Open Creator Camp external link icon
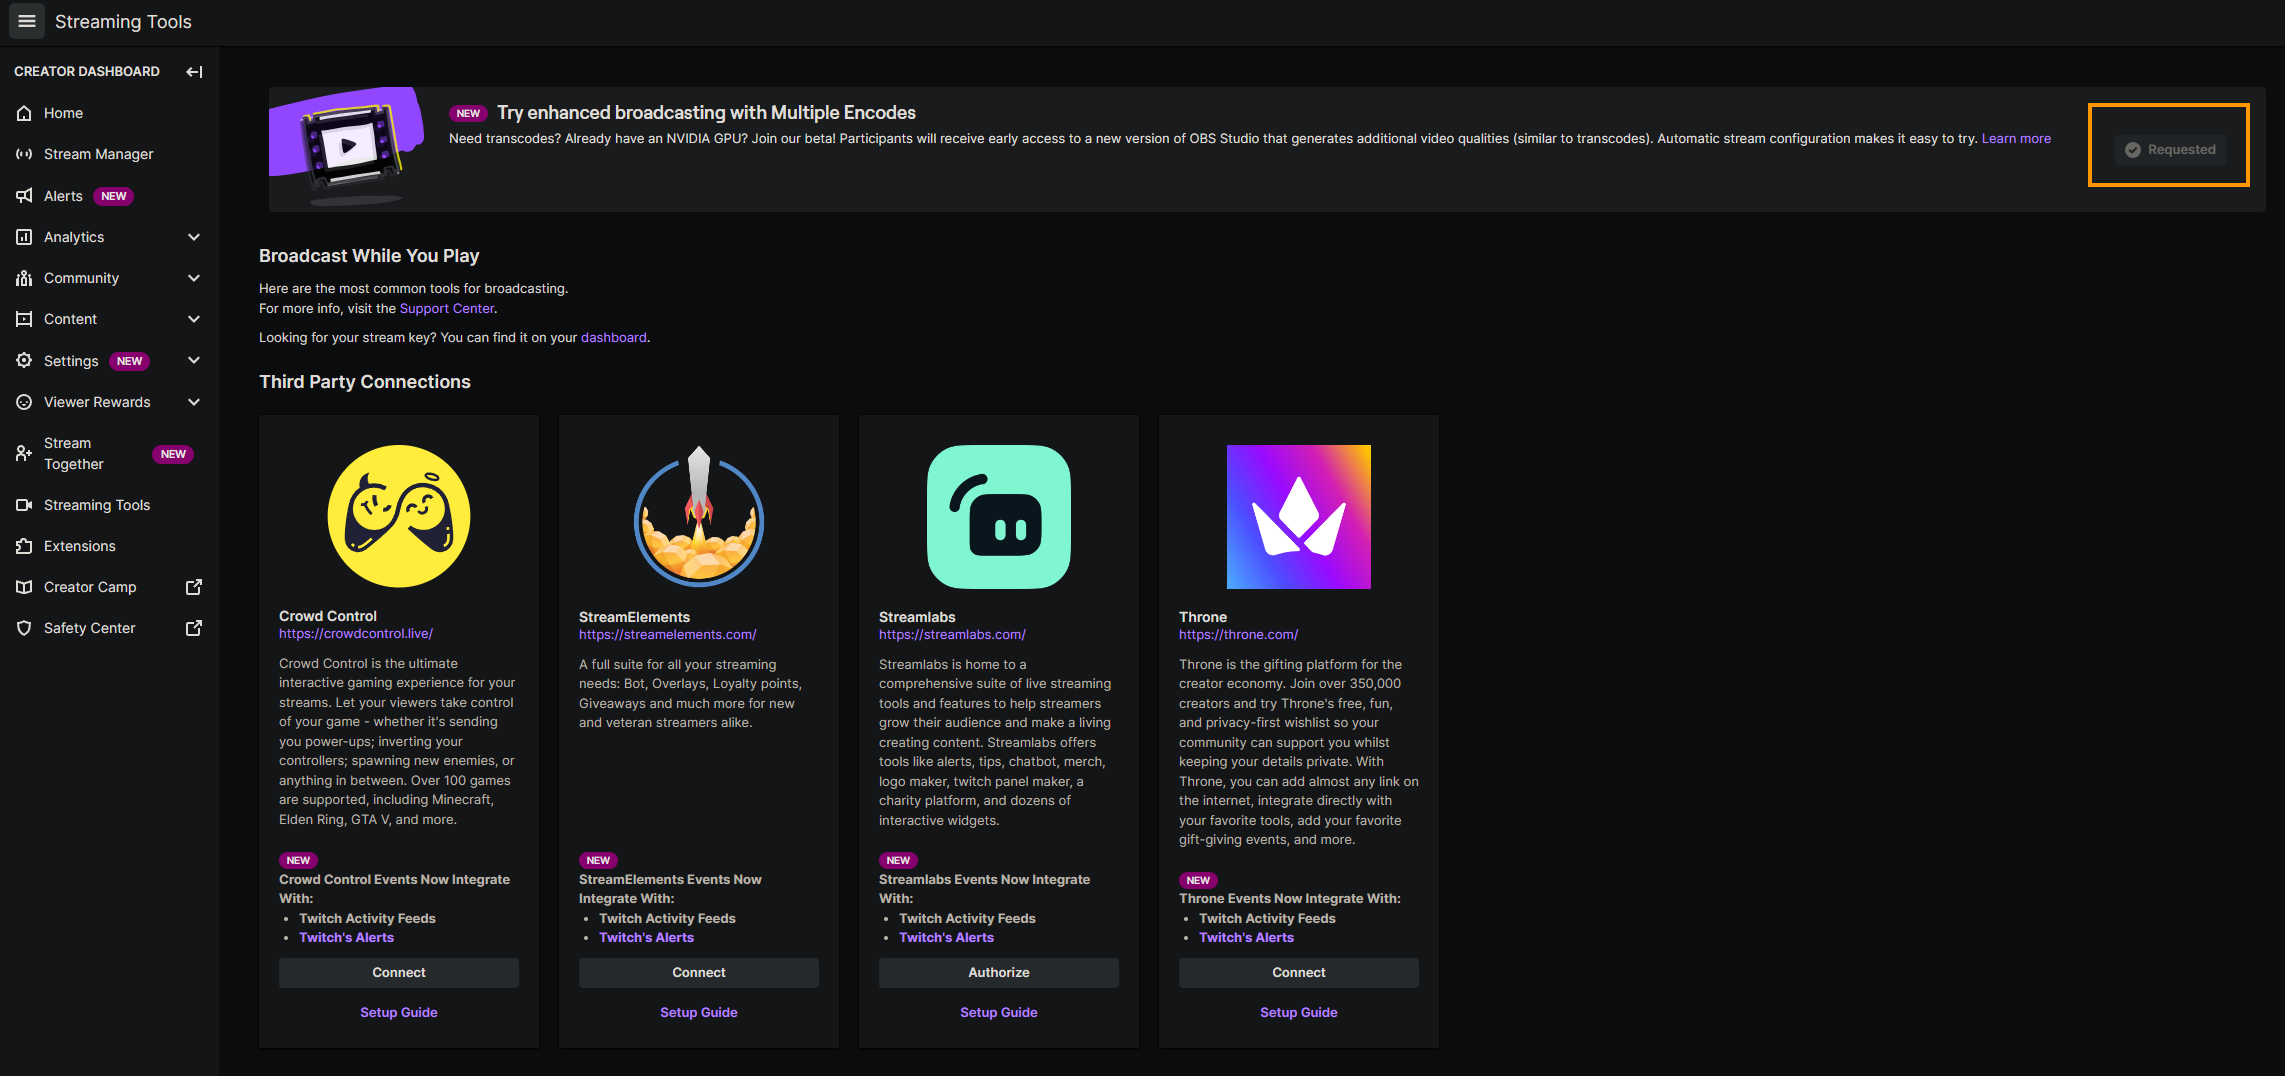 click(x=194, y=587)
